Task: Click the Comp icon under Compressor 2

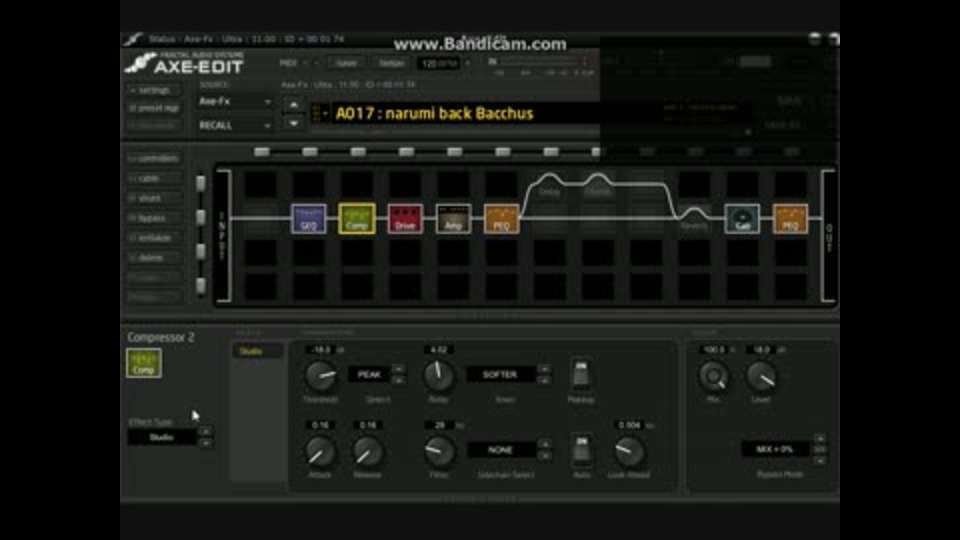Action: click(x=144, y=363)
